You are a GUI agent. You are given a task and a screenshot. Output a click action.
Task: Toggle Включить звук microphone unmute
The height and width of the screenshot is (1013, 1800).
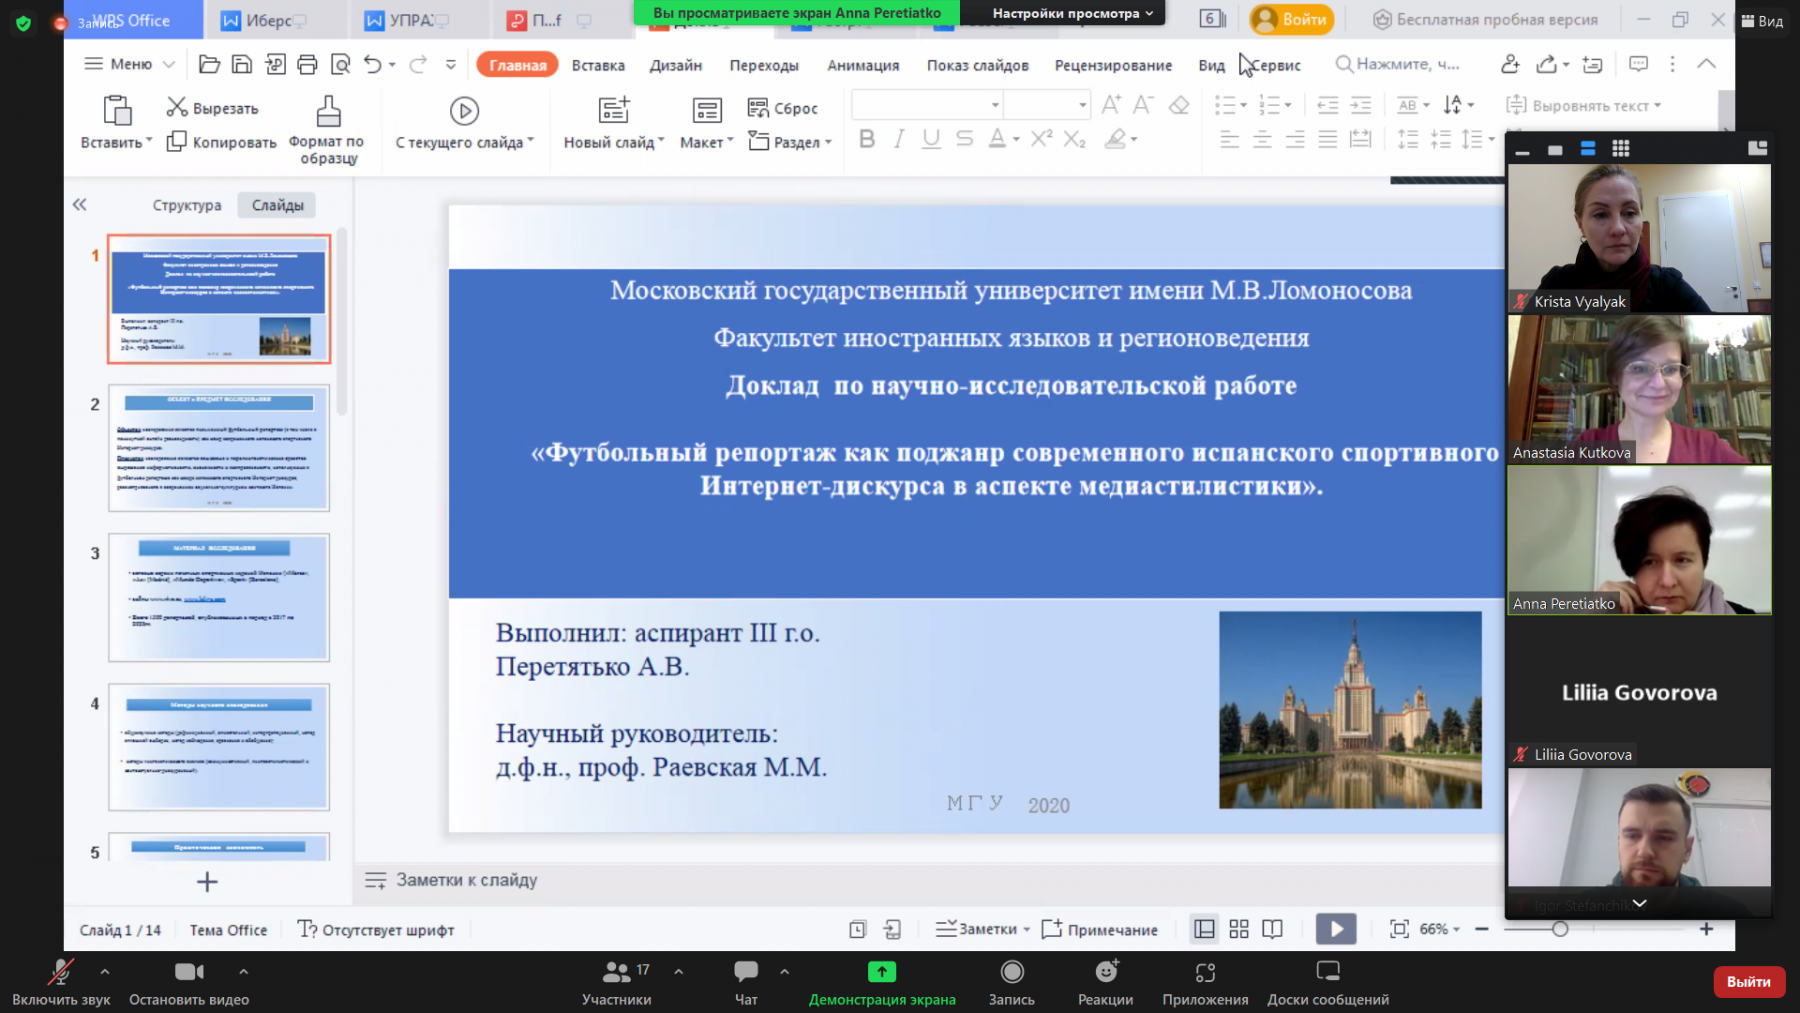pos(61,982)
